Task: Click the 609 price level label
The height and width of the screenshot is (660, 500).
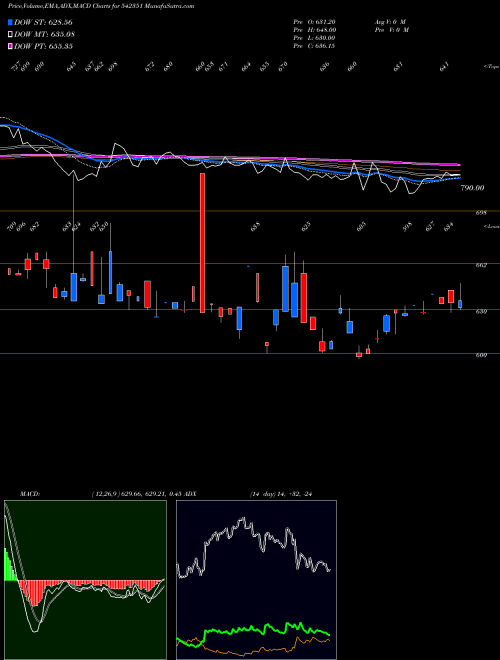Action: [x=481, y=355]
